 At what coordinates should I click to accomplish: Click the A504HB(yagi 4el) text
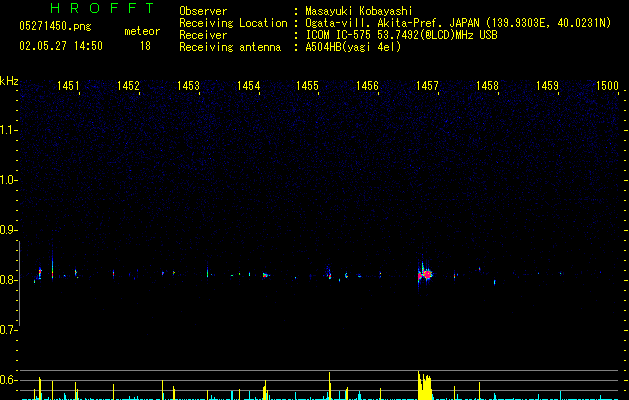point(353,47)
